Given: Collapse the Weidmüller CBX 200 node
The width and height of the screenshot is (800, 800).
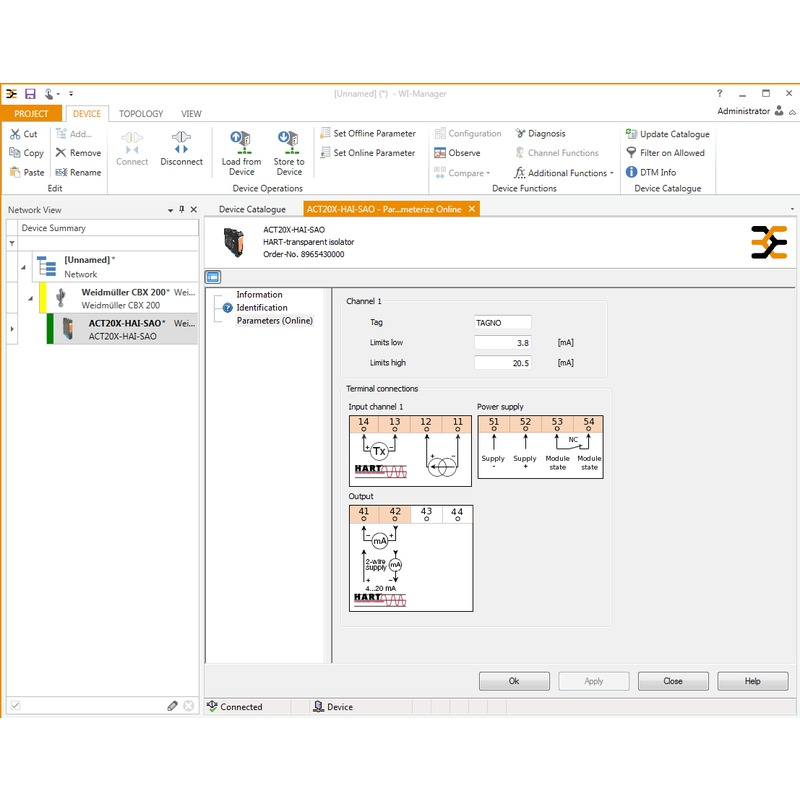Looking at the screenshot, I should pyautogui.click(x=31, y=298).
